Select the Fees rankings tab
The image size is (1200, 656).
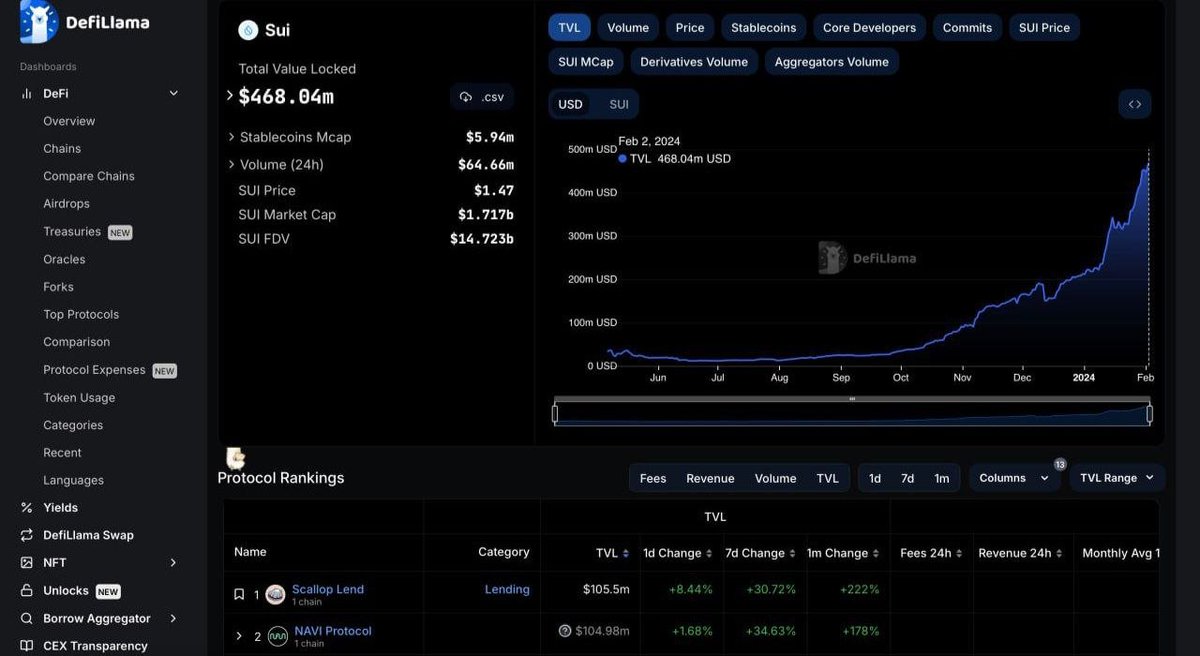(653, 478)
